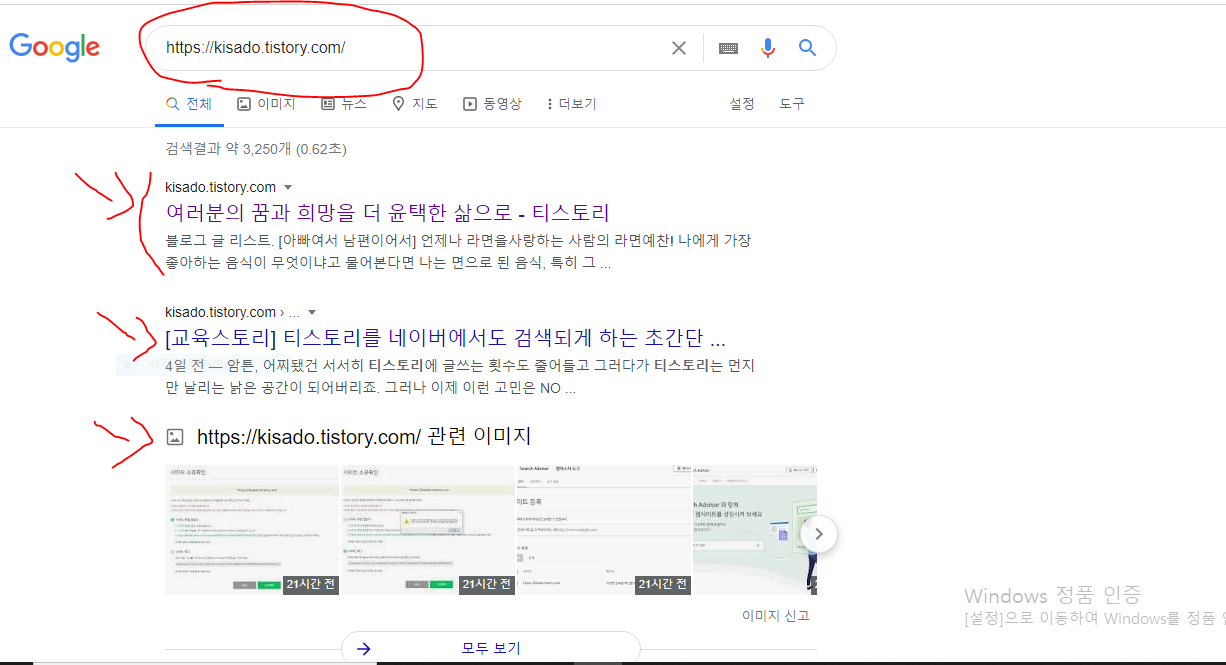This screenshot has width=1226, height=665.
Task: Clear the search box with X icon
Action: pos(679,48)
